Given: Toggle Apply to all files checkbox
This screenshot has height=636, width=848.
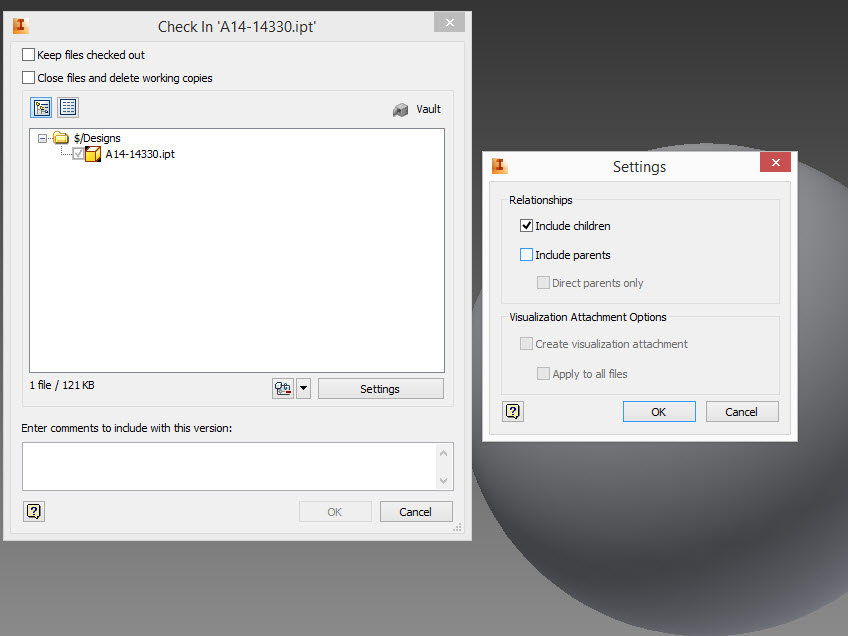Looking at the screenshot, I should pos(543,374).
